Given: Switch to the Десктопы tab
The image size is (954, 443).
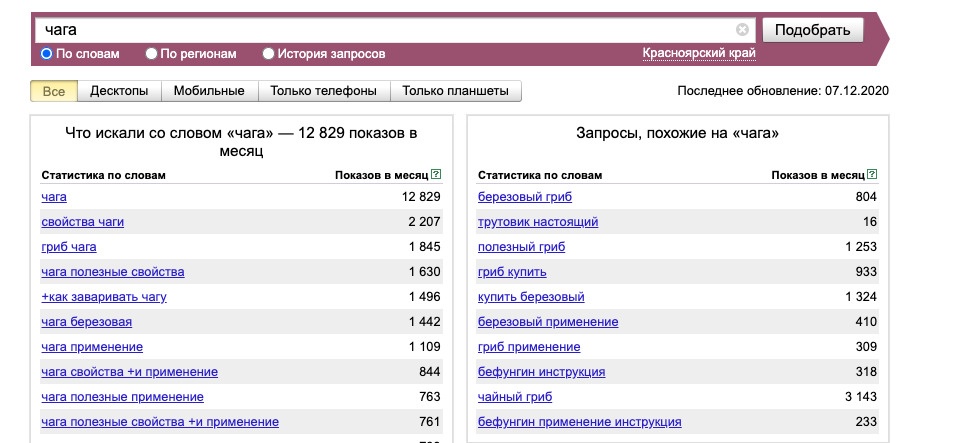Looking at the screenshot, I should pyautogui.click(x=119, y=91).
